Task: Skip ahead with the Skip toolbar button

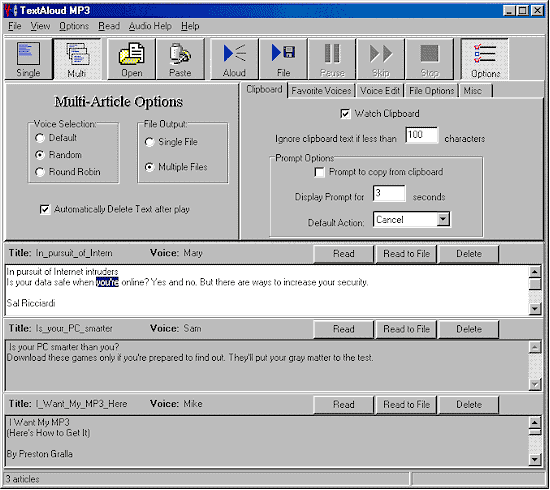Action: (381, 59)
